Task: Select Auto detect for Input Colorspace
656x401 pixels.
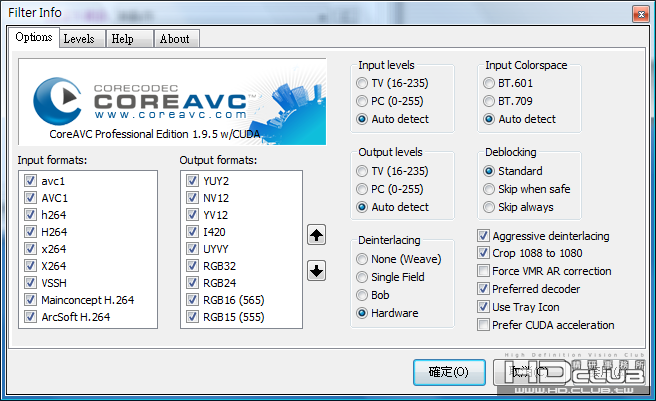Action: pos(489,119)
